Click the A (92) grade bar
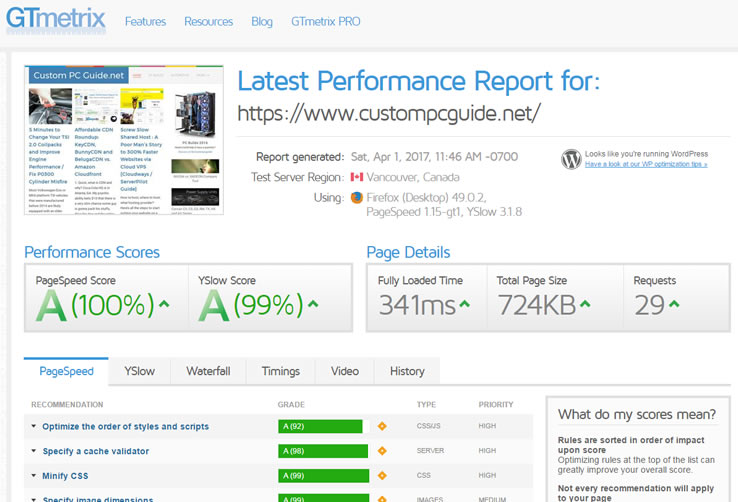Viewport: 738px width, 502px height. [x=320, y=426]
